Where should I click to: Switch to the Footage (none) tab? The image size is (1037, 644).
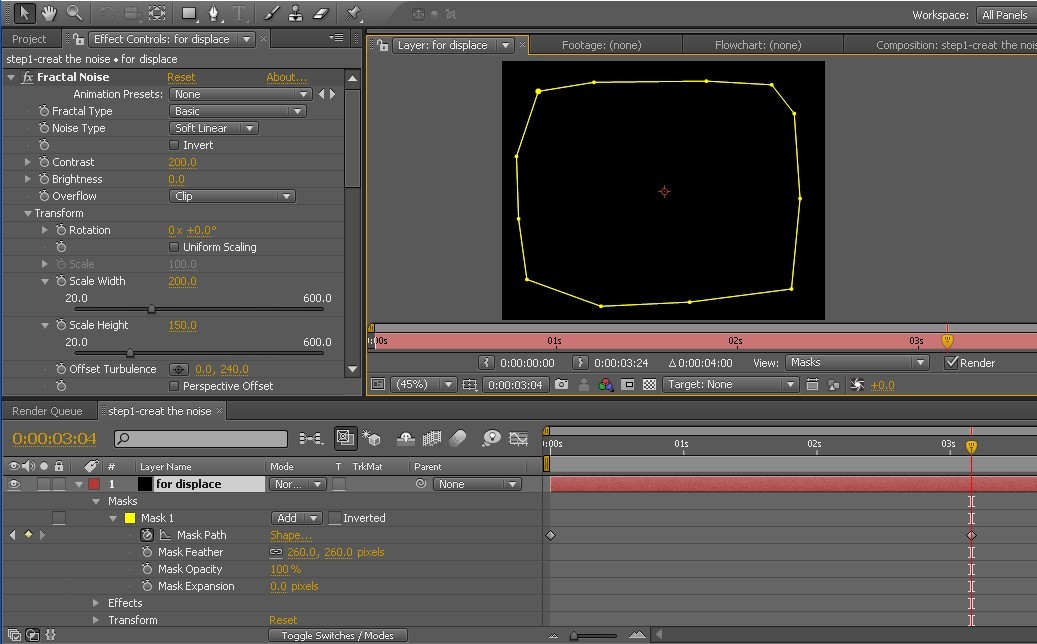tap(601, 45)
